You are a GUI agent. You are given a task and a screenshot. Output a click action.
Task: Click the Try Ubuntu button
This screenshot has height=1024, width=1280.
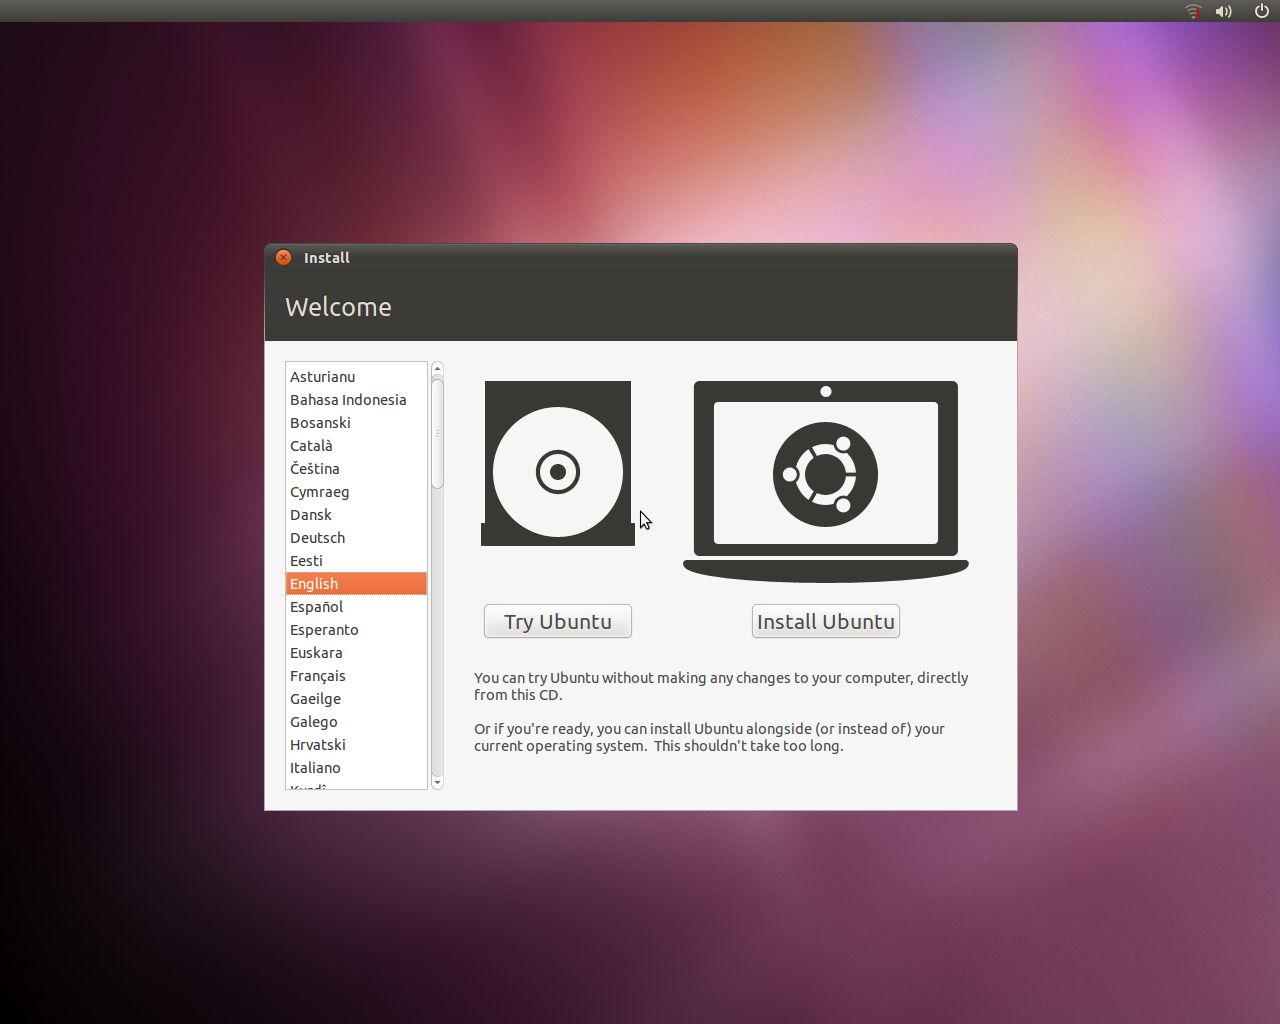click(x=558, y=621)
